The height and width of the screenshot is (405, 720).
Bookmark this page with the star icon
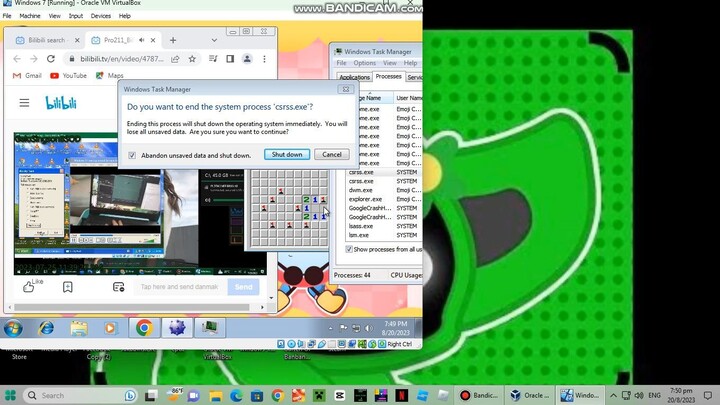tap(192, 59)
